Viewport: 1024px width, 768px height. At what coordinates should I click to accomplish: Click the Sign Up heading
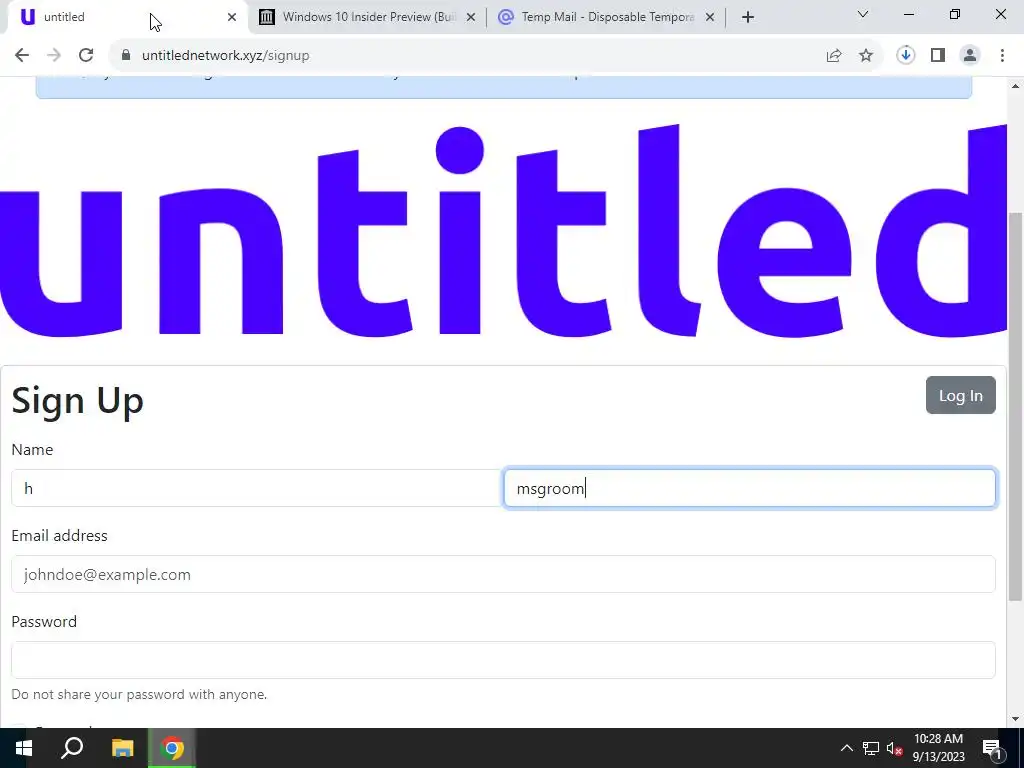pyautogui.click(x=78, y=400)
